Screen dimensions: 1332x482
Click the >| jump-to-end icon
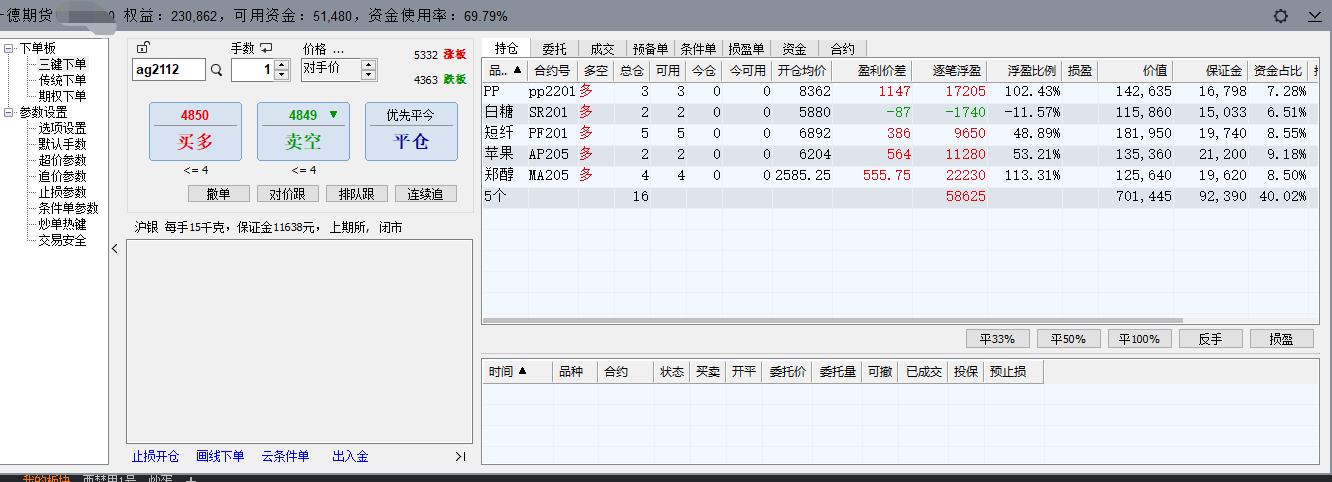click(460, 456)
